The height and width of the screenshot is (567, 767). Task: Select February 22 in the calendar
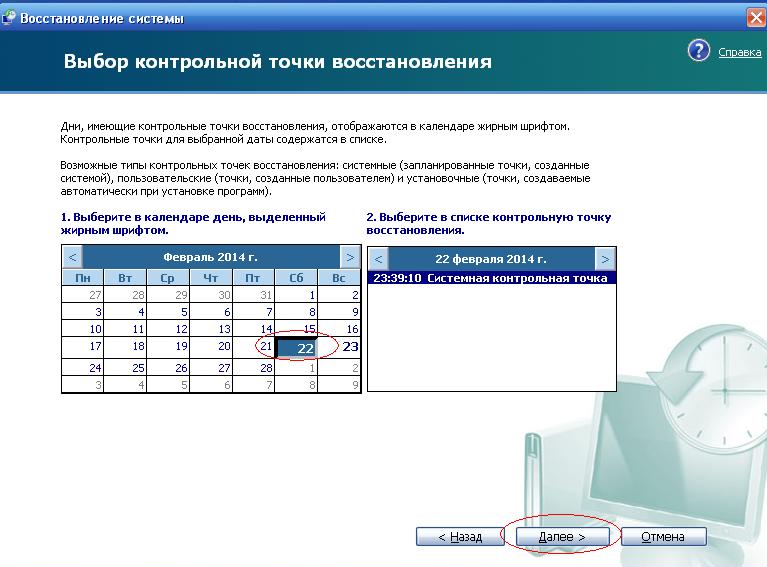[296, 348]
